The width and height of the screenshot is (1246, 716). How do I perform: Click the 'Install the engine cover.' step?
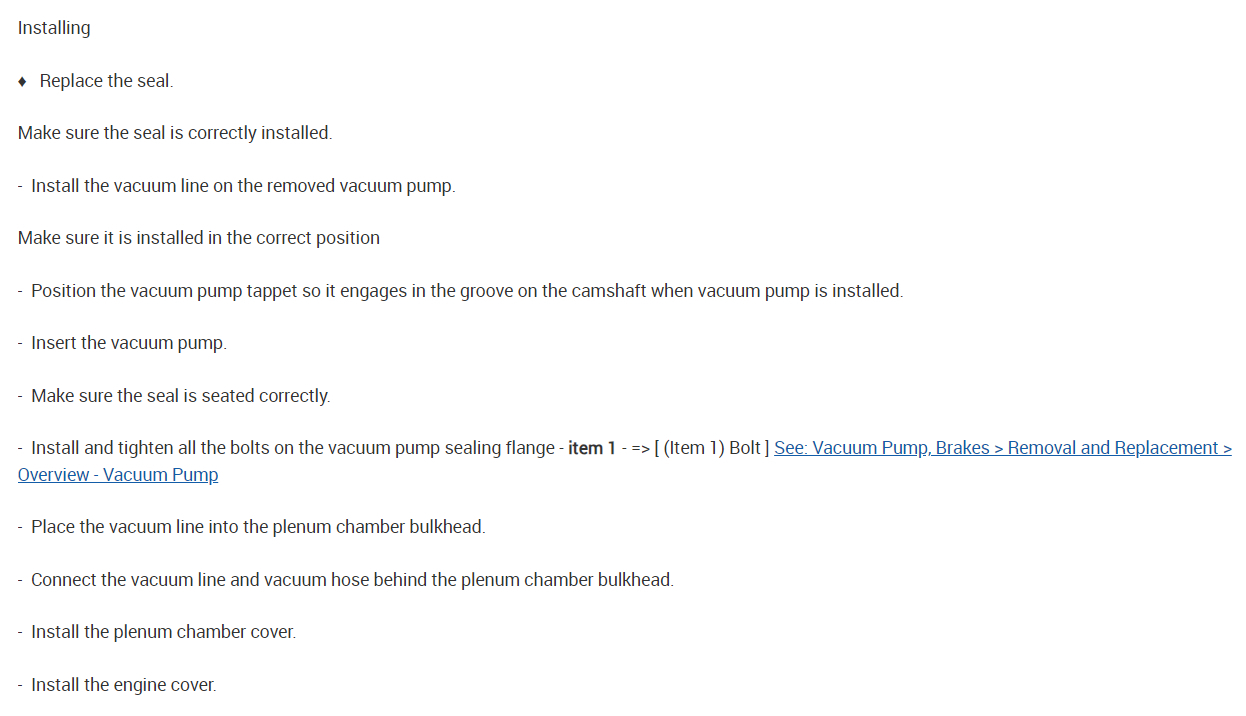[123, 685]
